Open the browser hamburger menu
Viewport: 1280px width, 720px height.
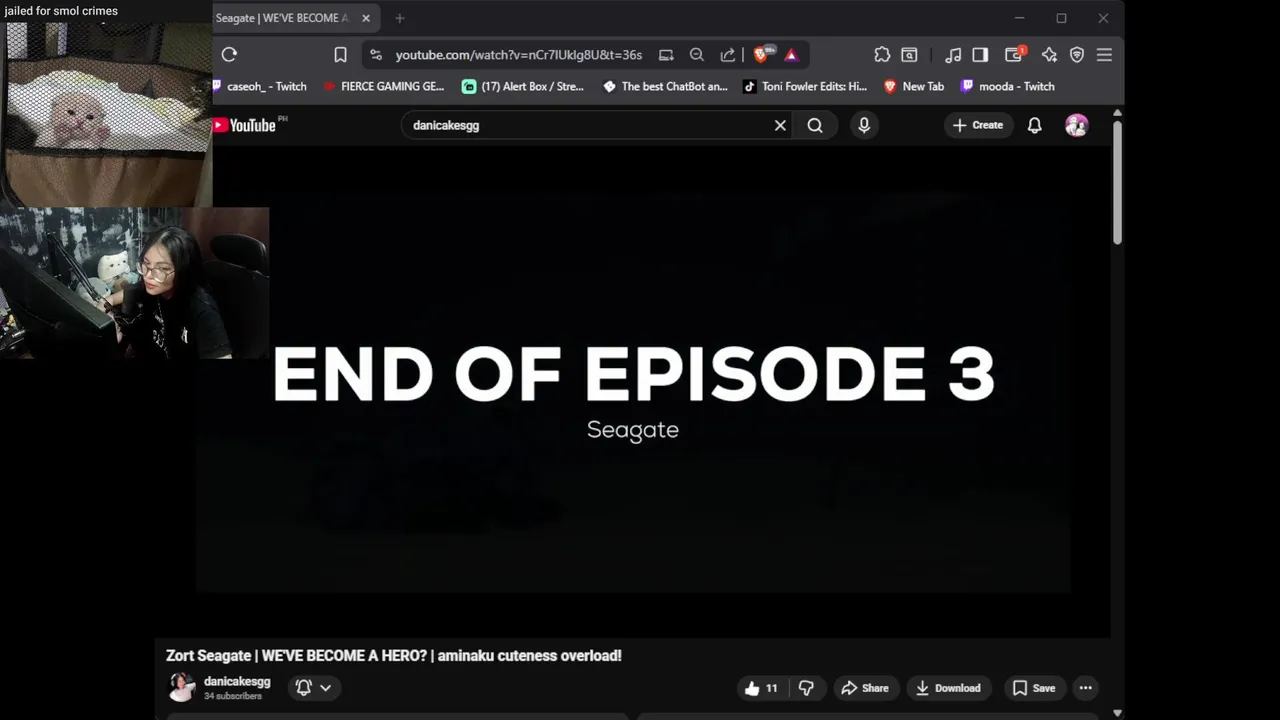click(x=1104, y=55)
